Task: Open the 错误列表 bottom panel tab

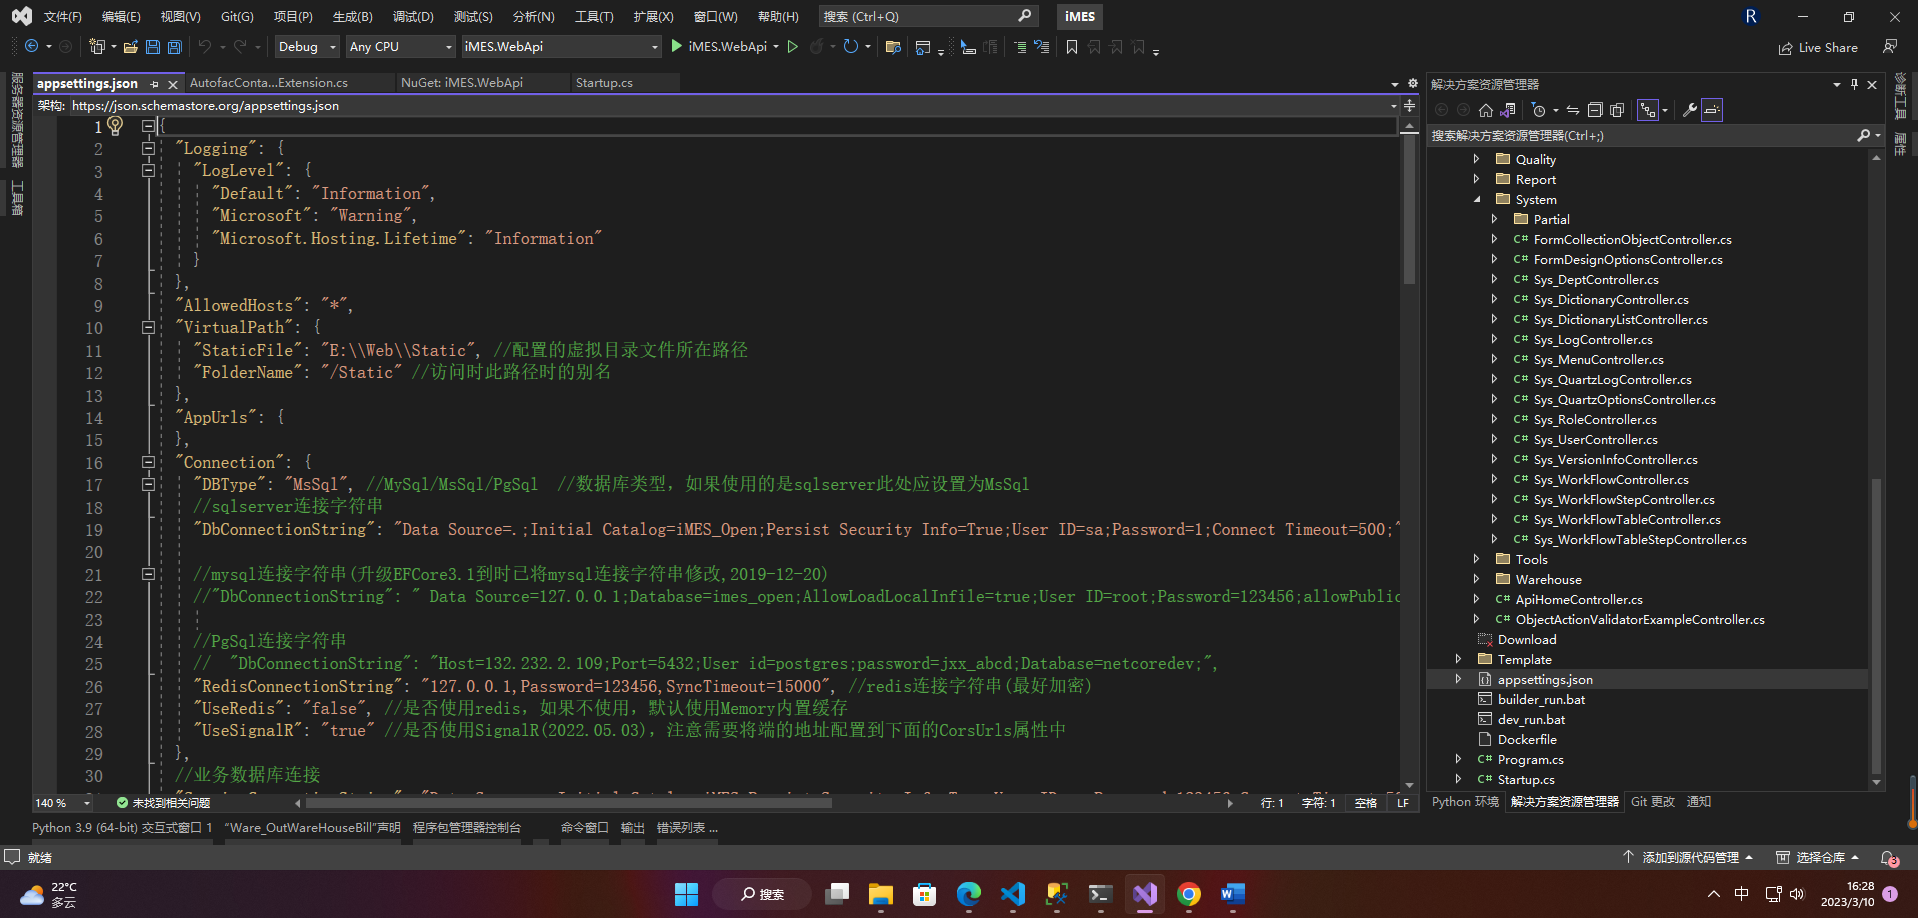Action: (x=686, y=828)
